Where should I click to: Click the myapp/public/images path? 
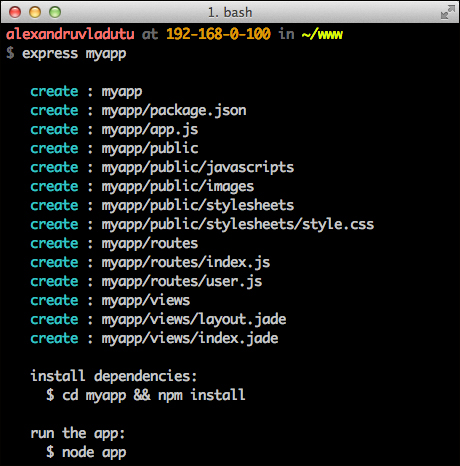(178, 187)
